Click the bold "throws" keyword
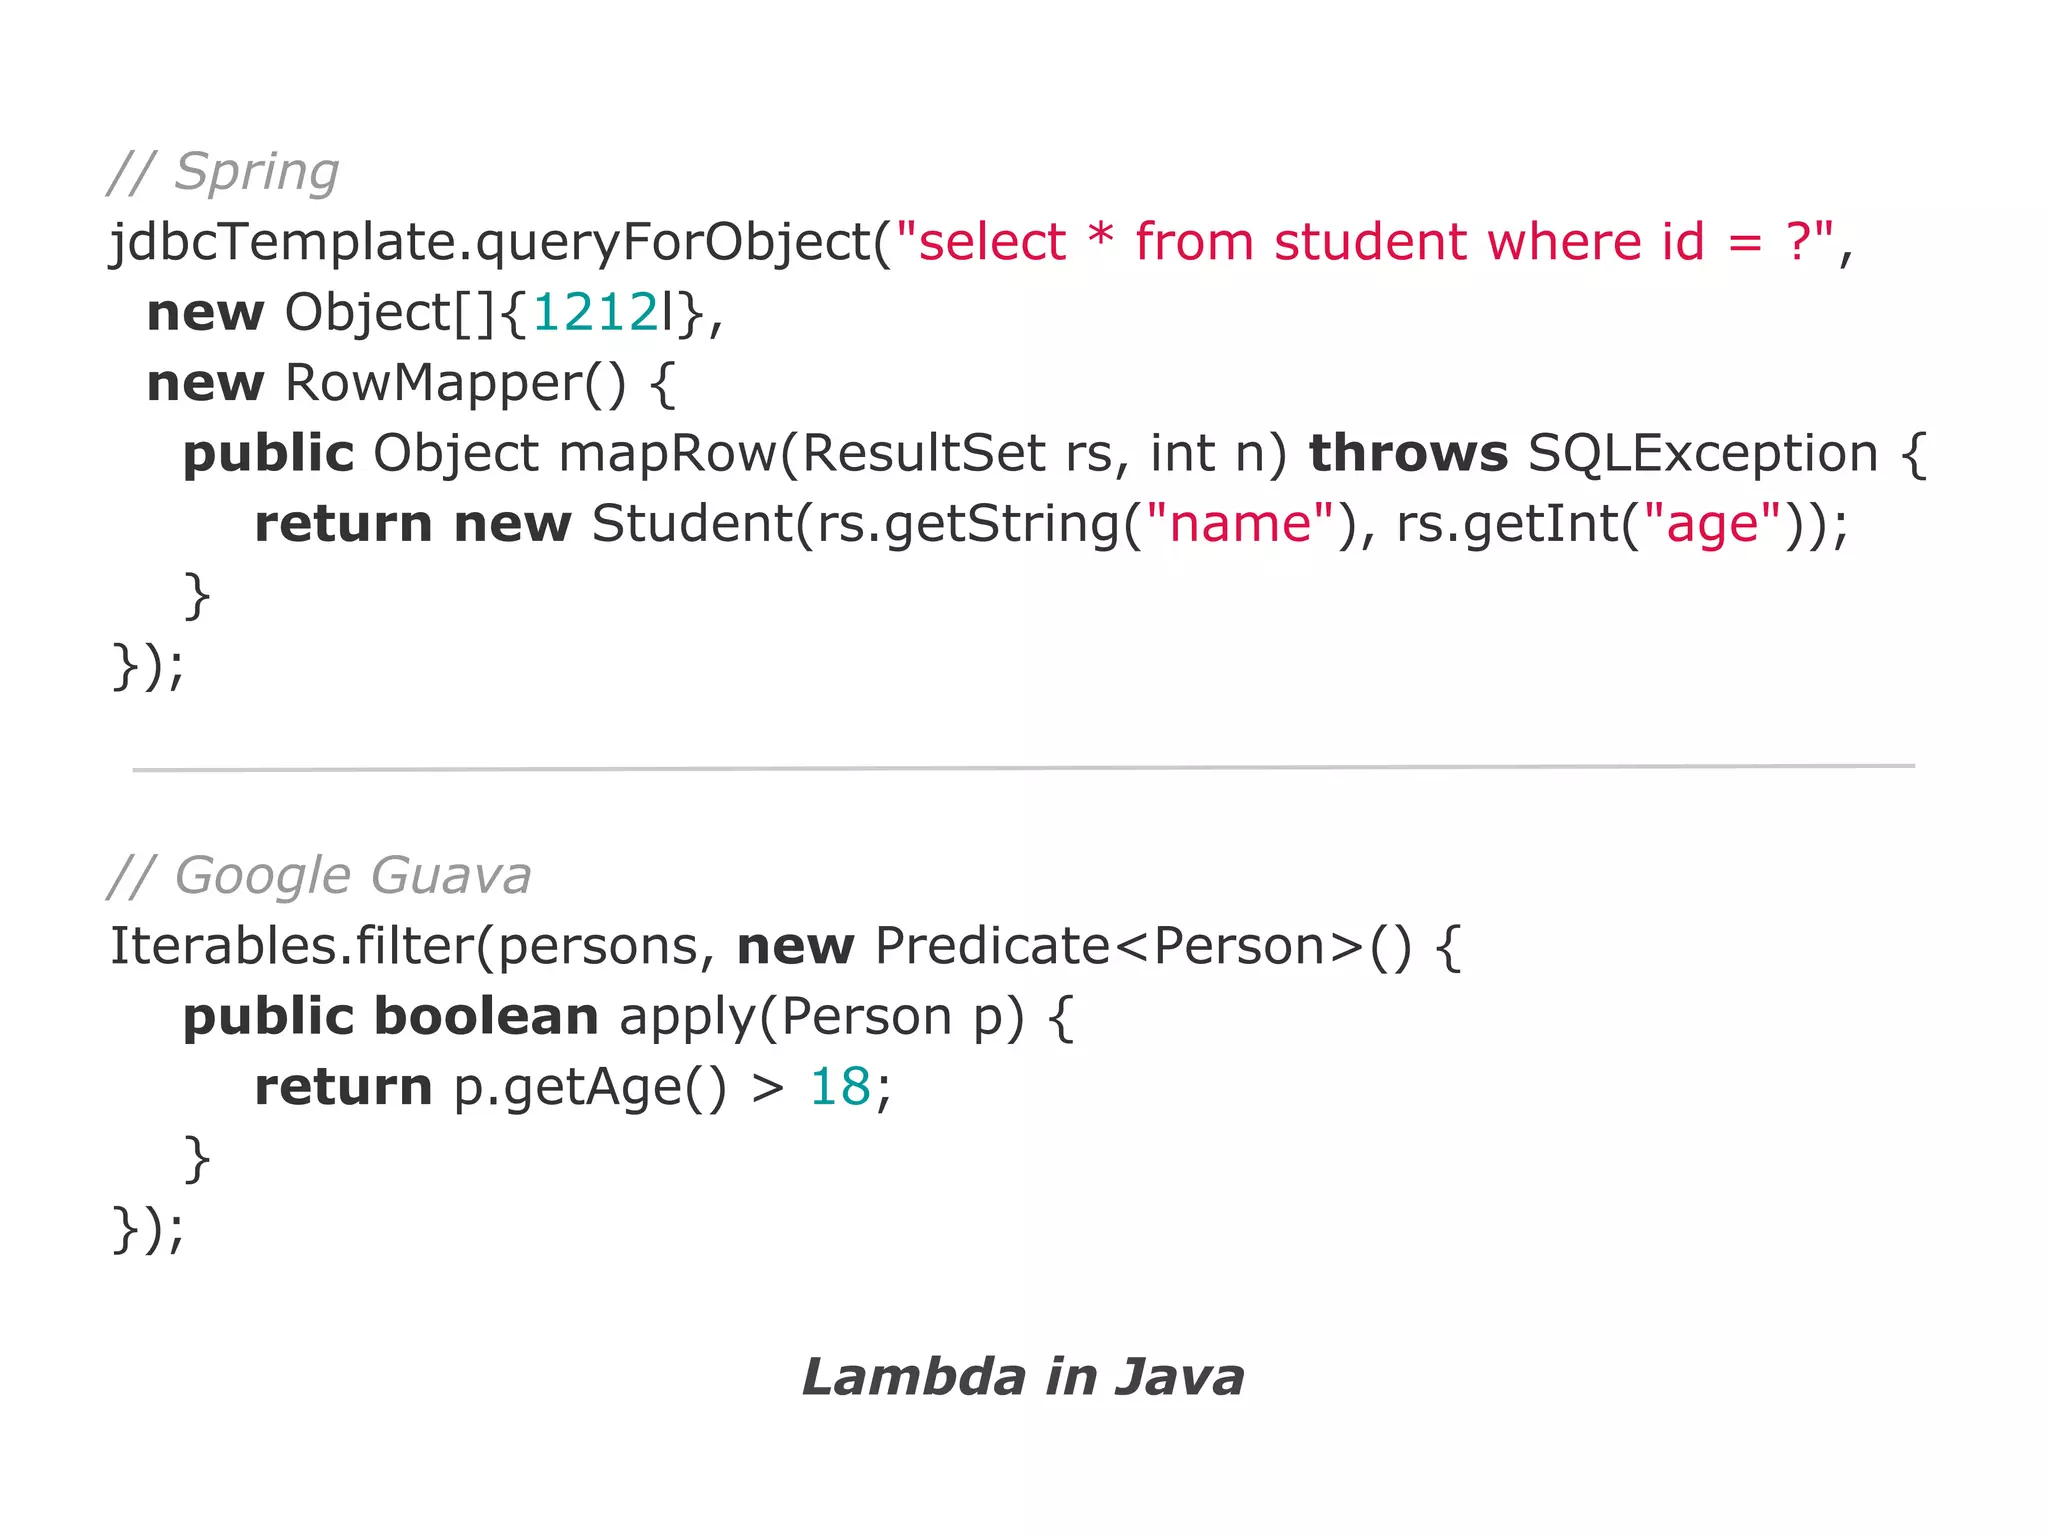 point(1408,454)
